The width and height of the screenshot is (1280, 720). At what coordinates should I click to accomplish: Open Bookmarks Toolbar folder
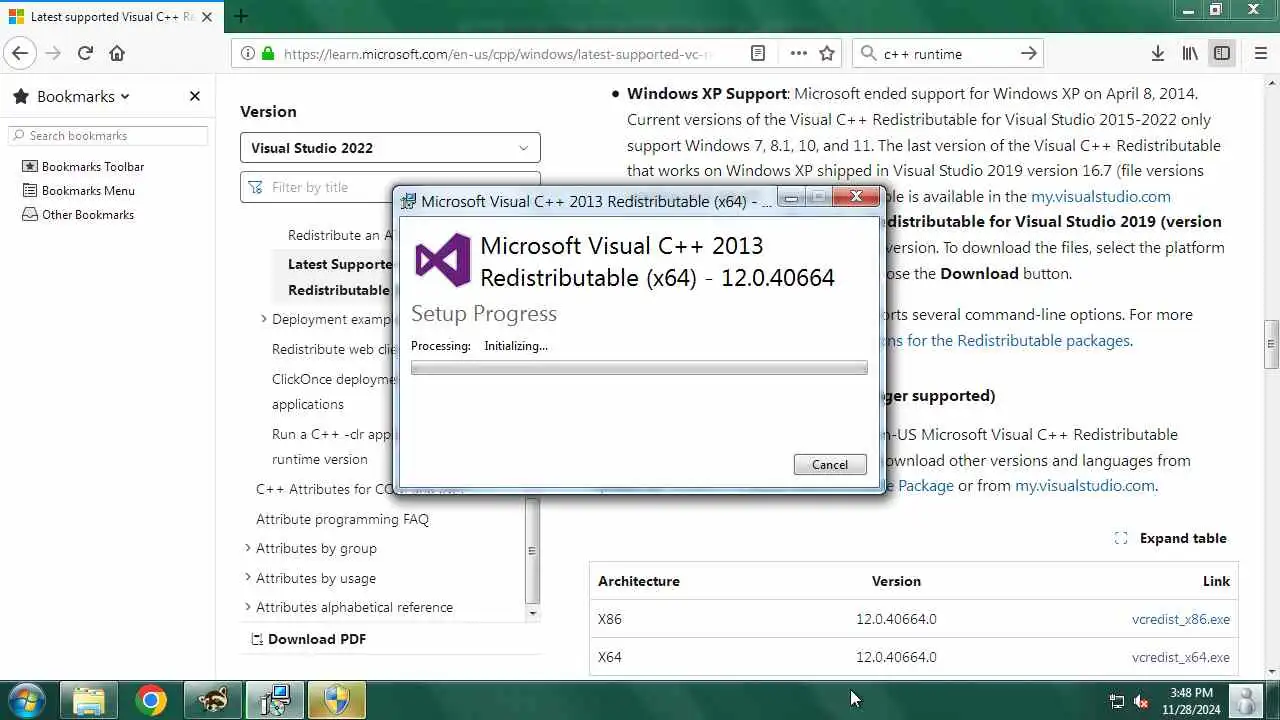click(x=93, y=166)
